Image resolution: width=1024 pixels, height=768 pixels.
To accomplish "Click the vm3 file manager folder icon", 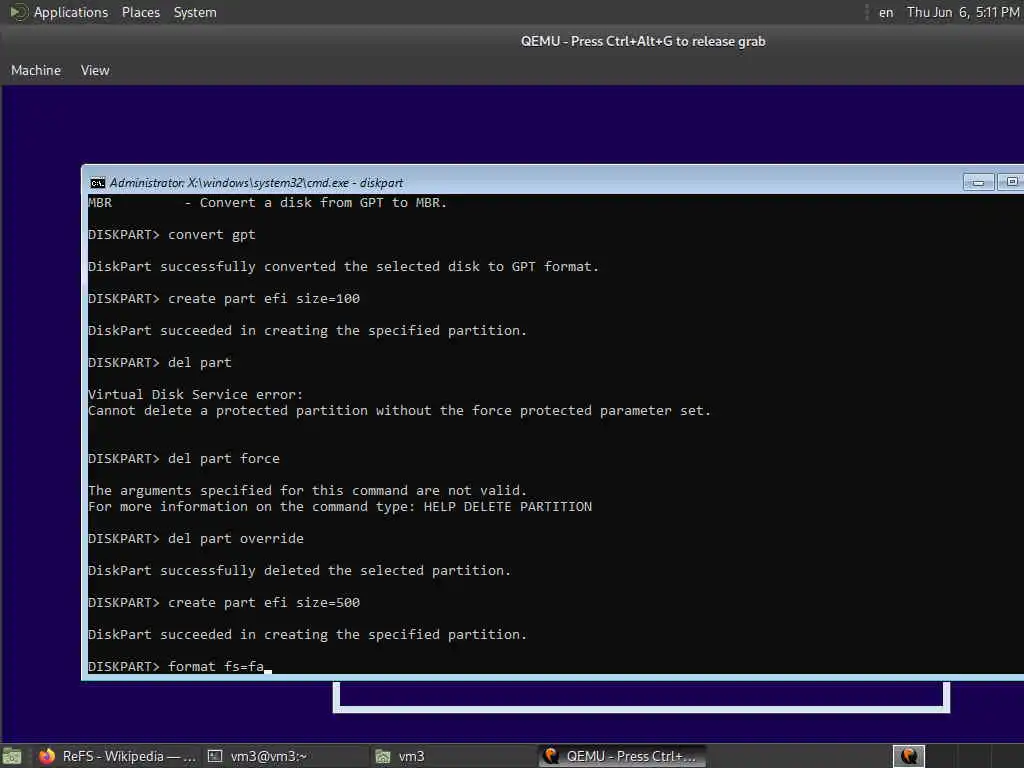I will [x=383, y=756].
